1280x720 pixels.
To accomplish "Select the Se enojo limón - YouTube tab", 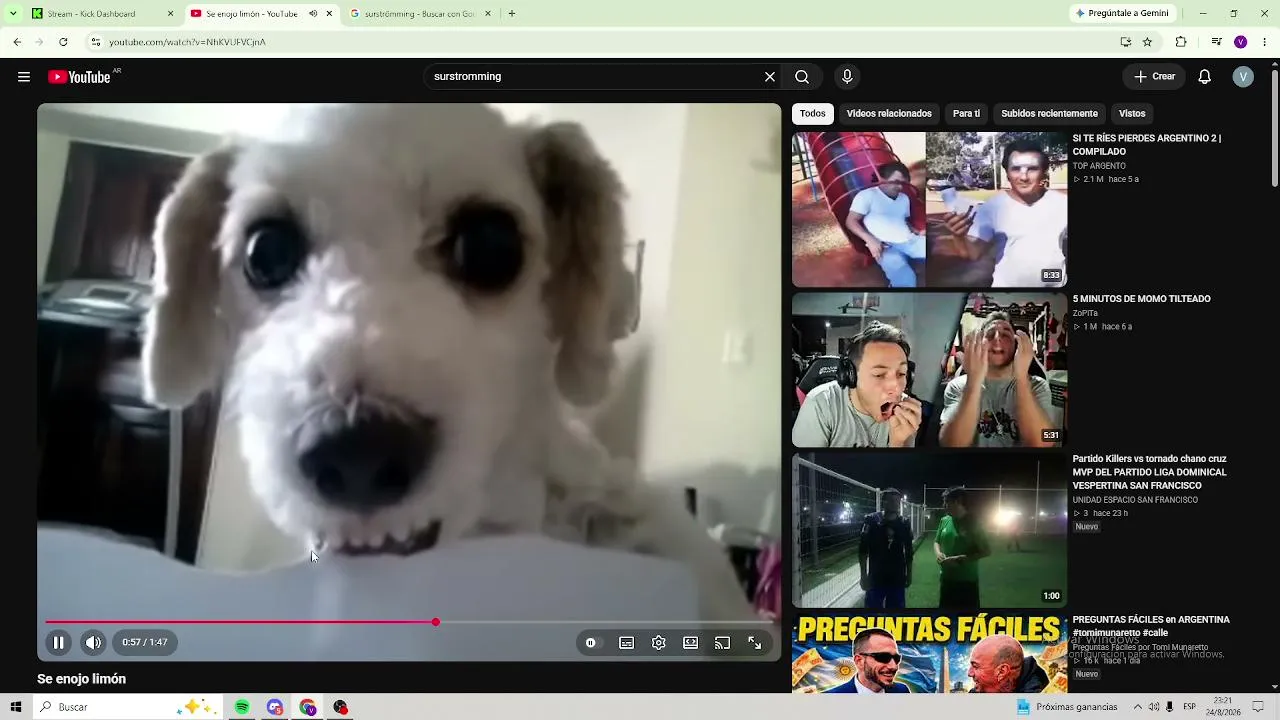I will click(261, 14).
